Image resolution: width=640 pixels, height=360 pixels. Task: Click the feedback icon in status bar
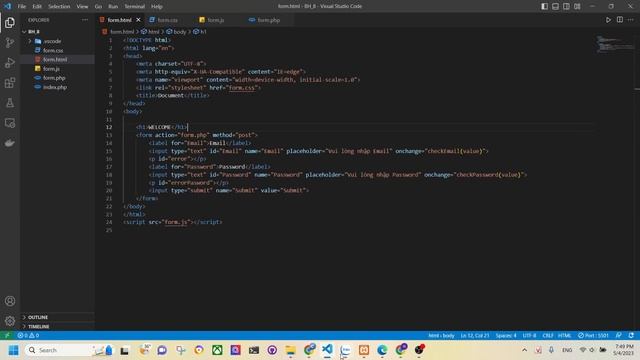[x=619, y=336]
